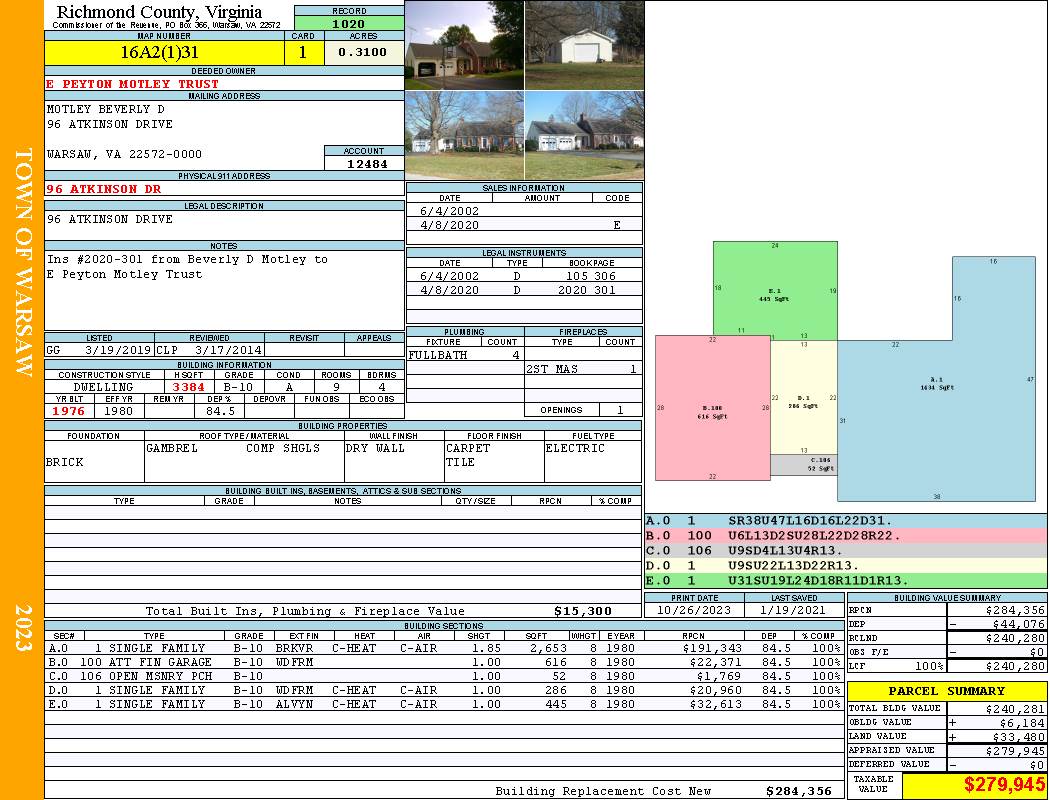Select account number 12484

coord(367,163)
